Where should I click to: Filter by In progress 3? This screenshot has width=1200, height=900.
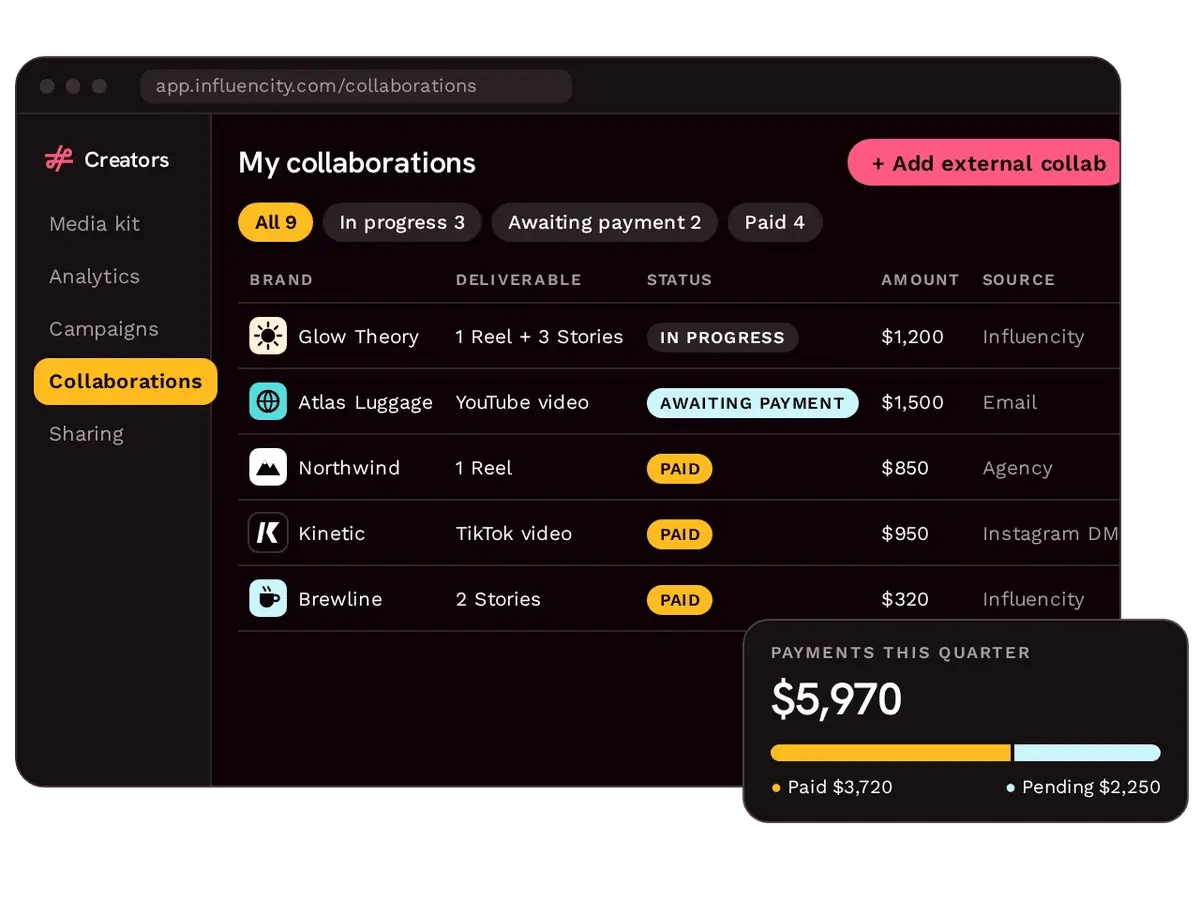(402, 222)
